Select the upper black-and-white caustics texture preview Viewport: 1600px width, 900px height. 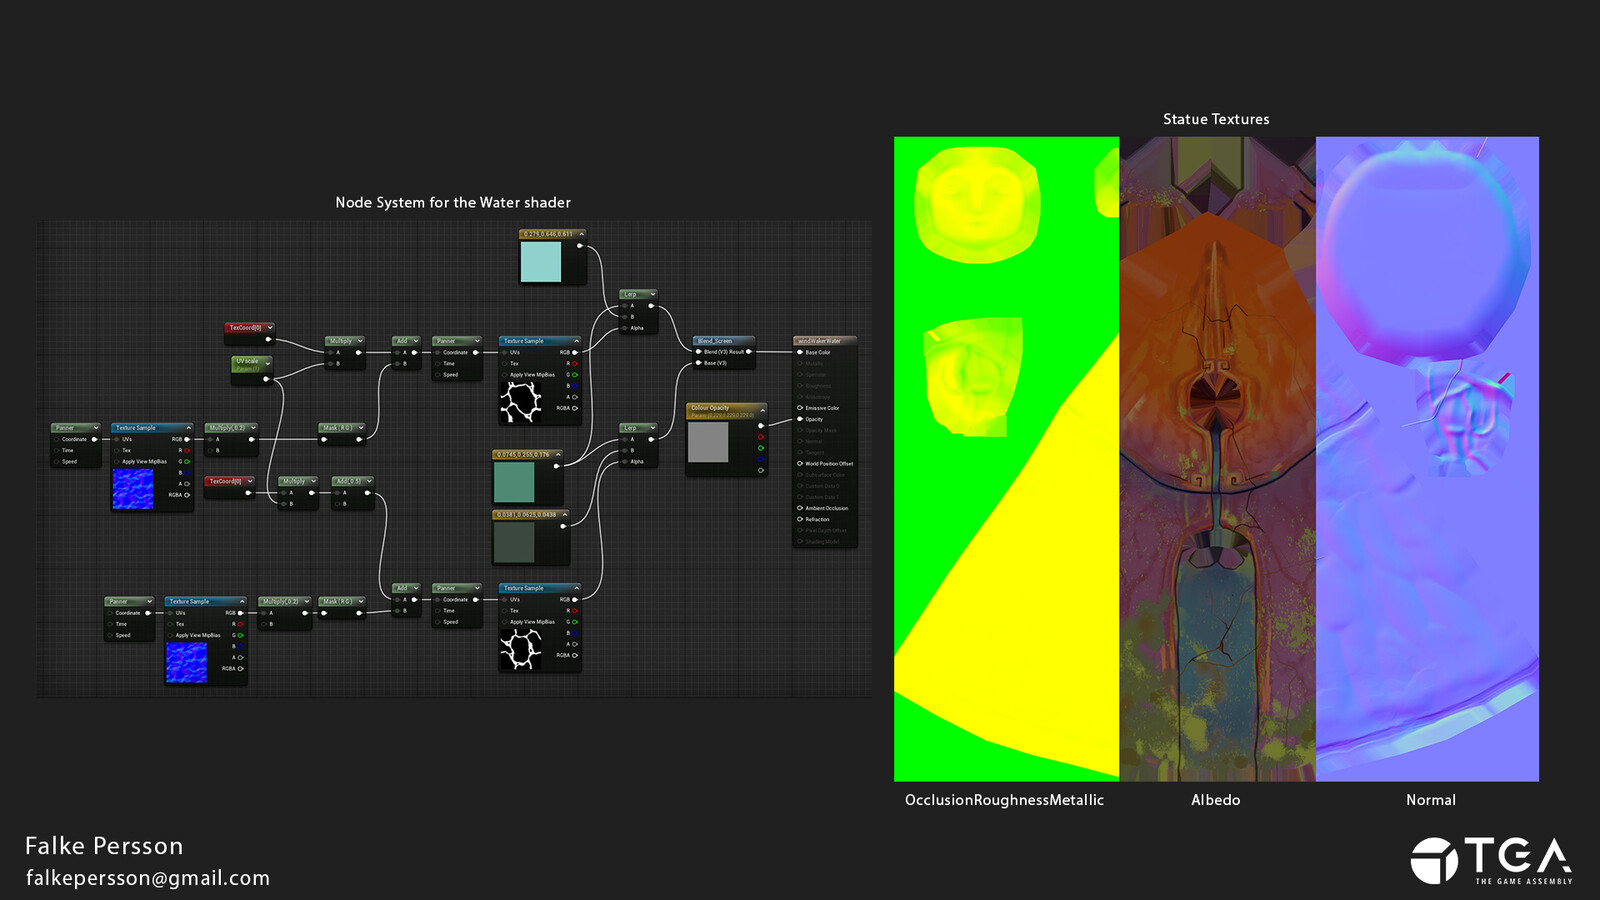point(521,403)
